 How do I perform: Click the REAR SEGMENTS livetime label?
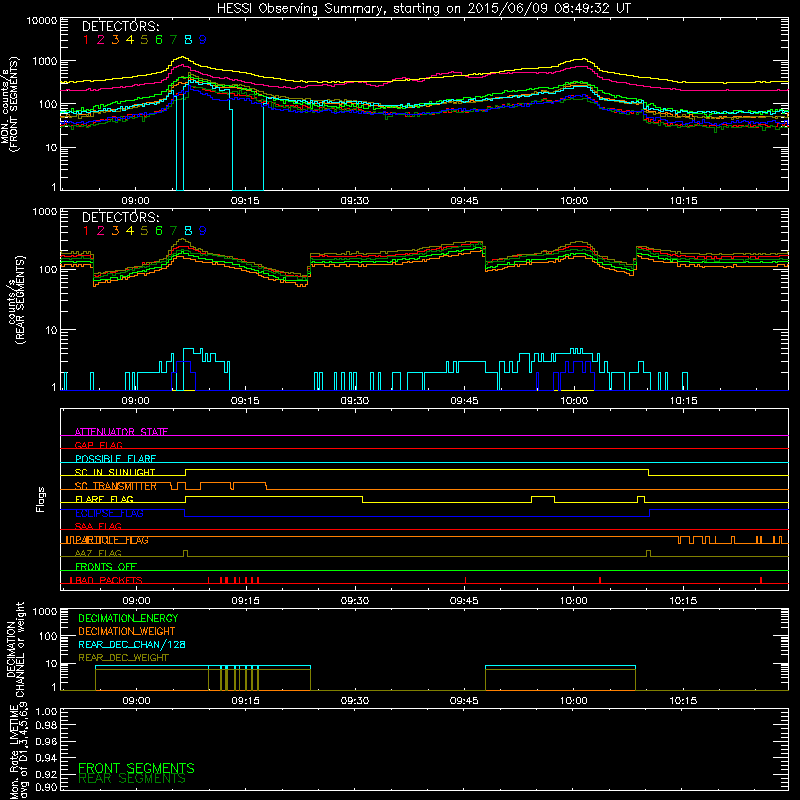[132, 779]
